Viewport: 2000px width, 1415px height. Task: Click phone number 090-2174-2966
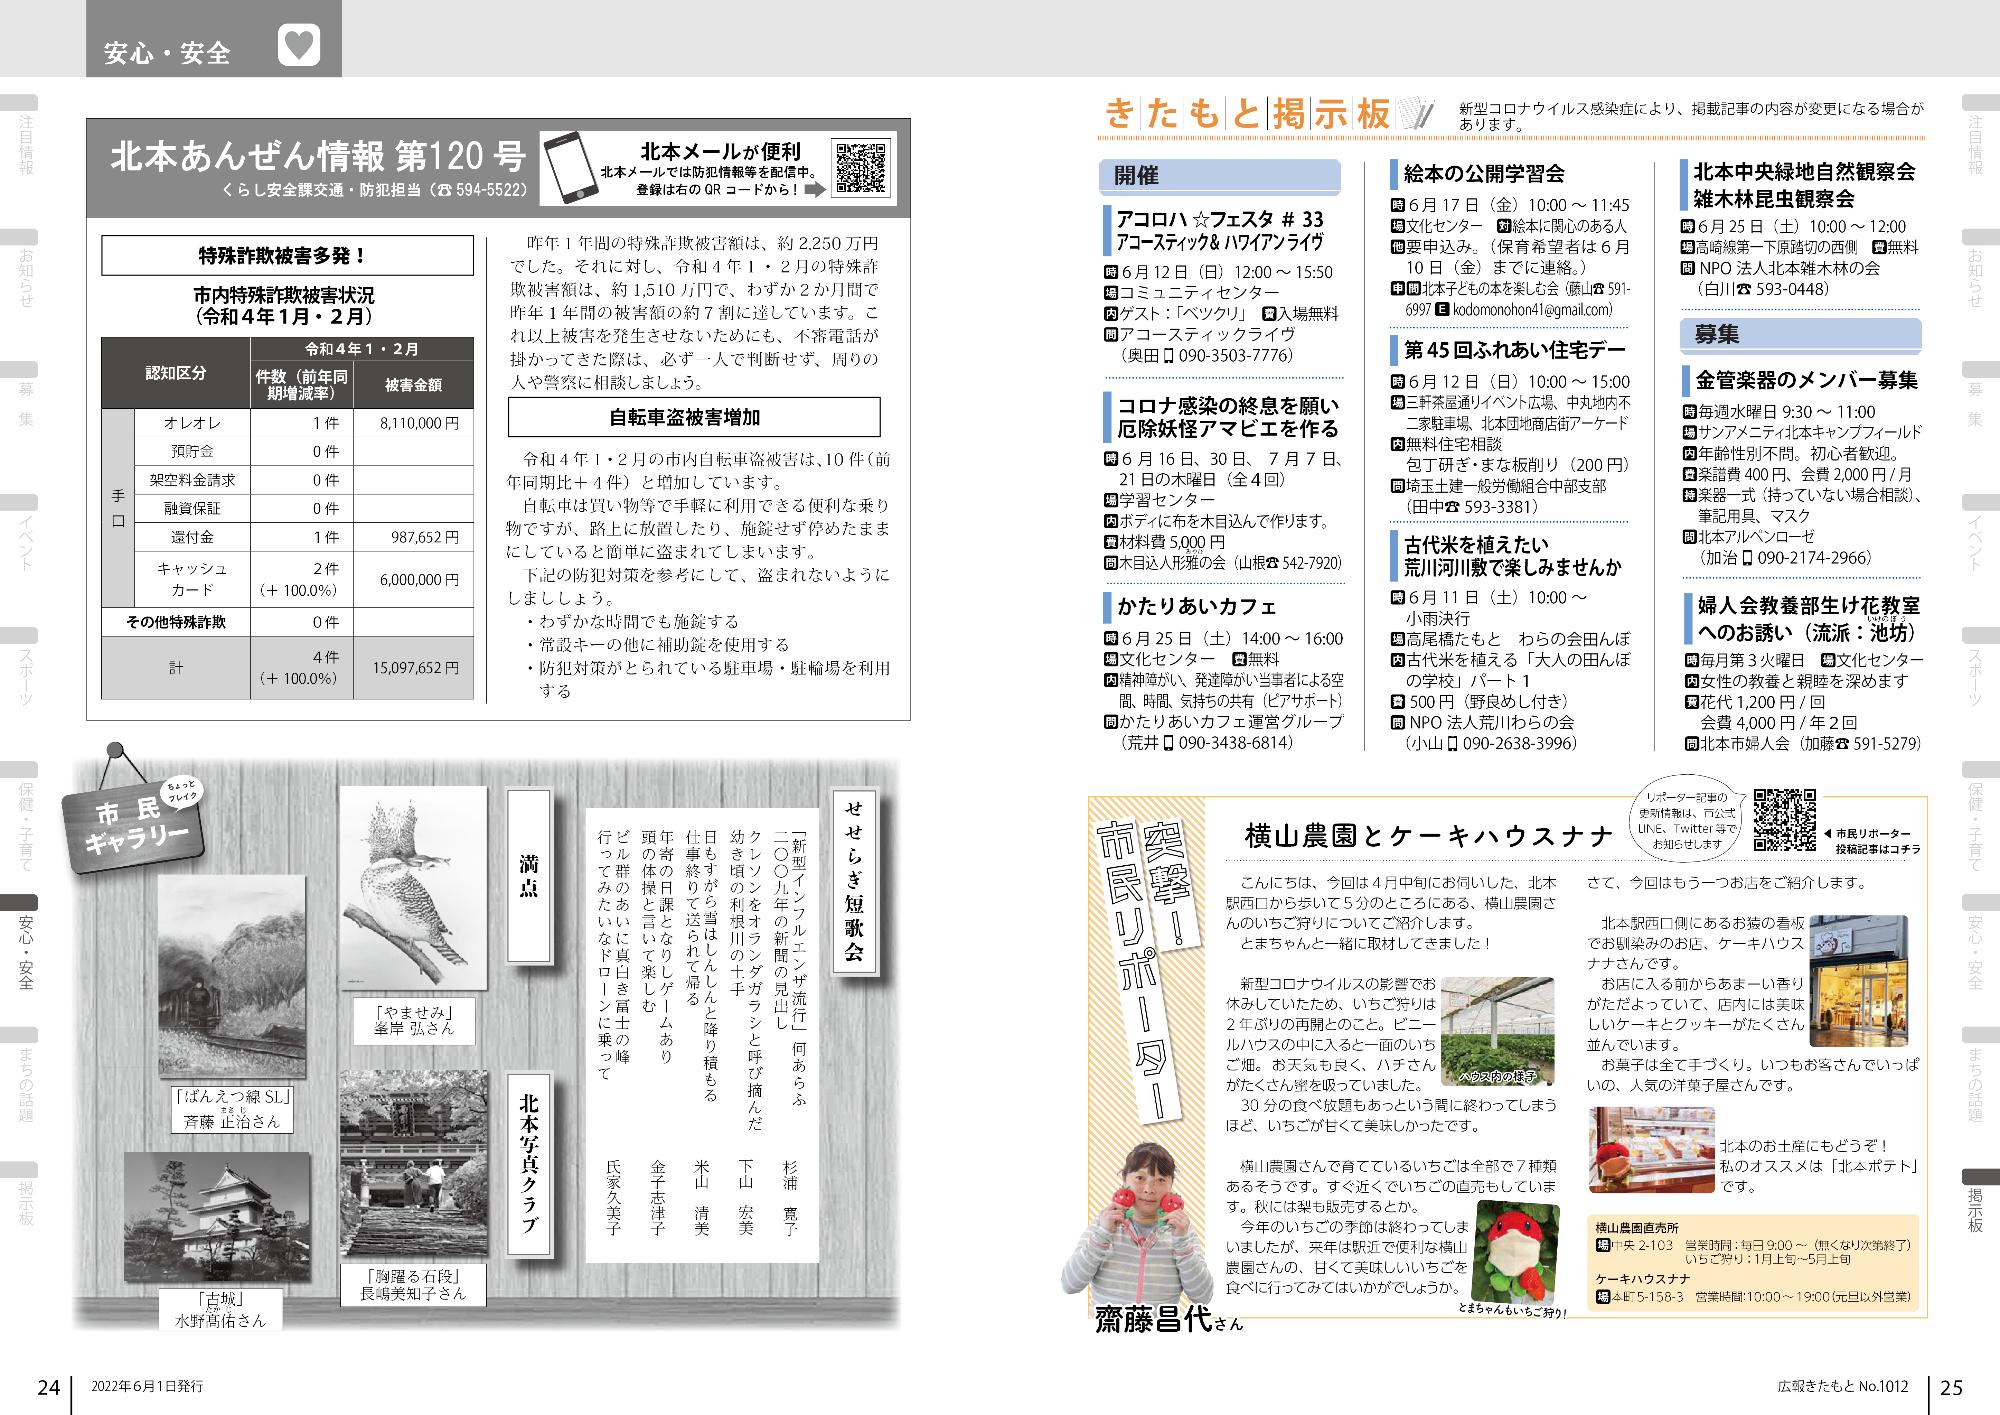1814,558
